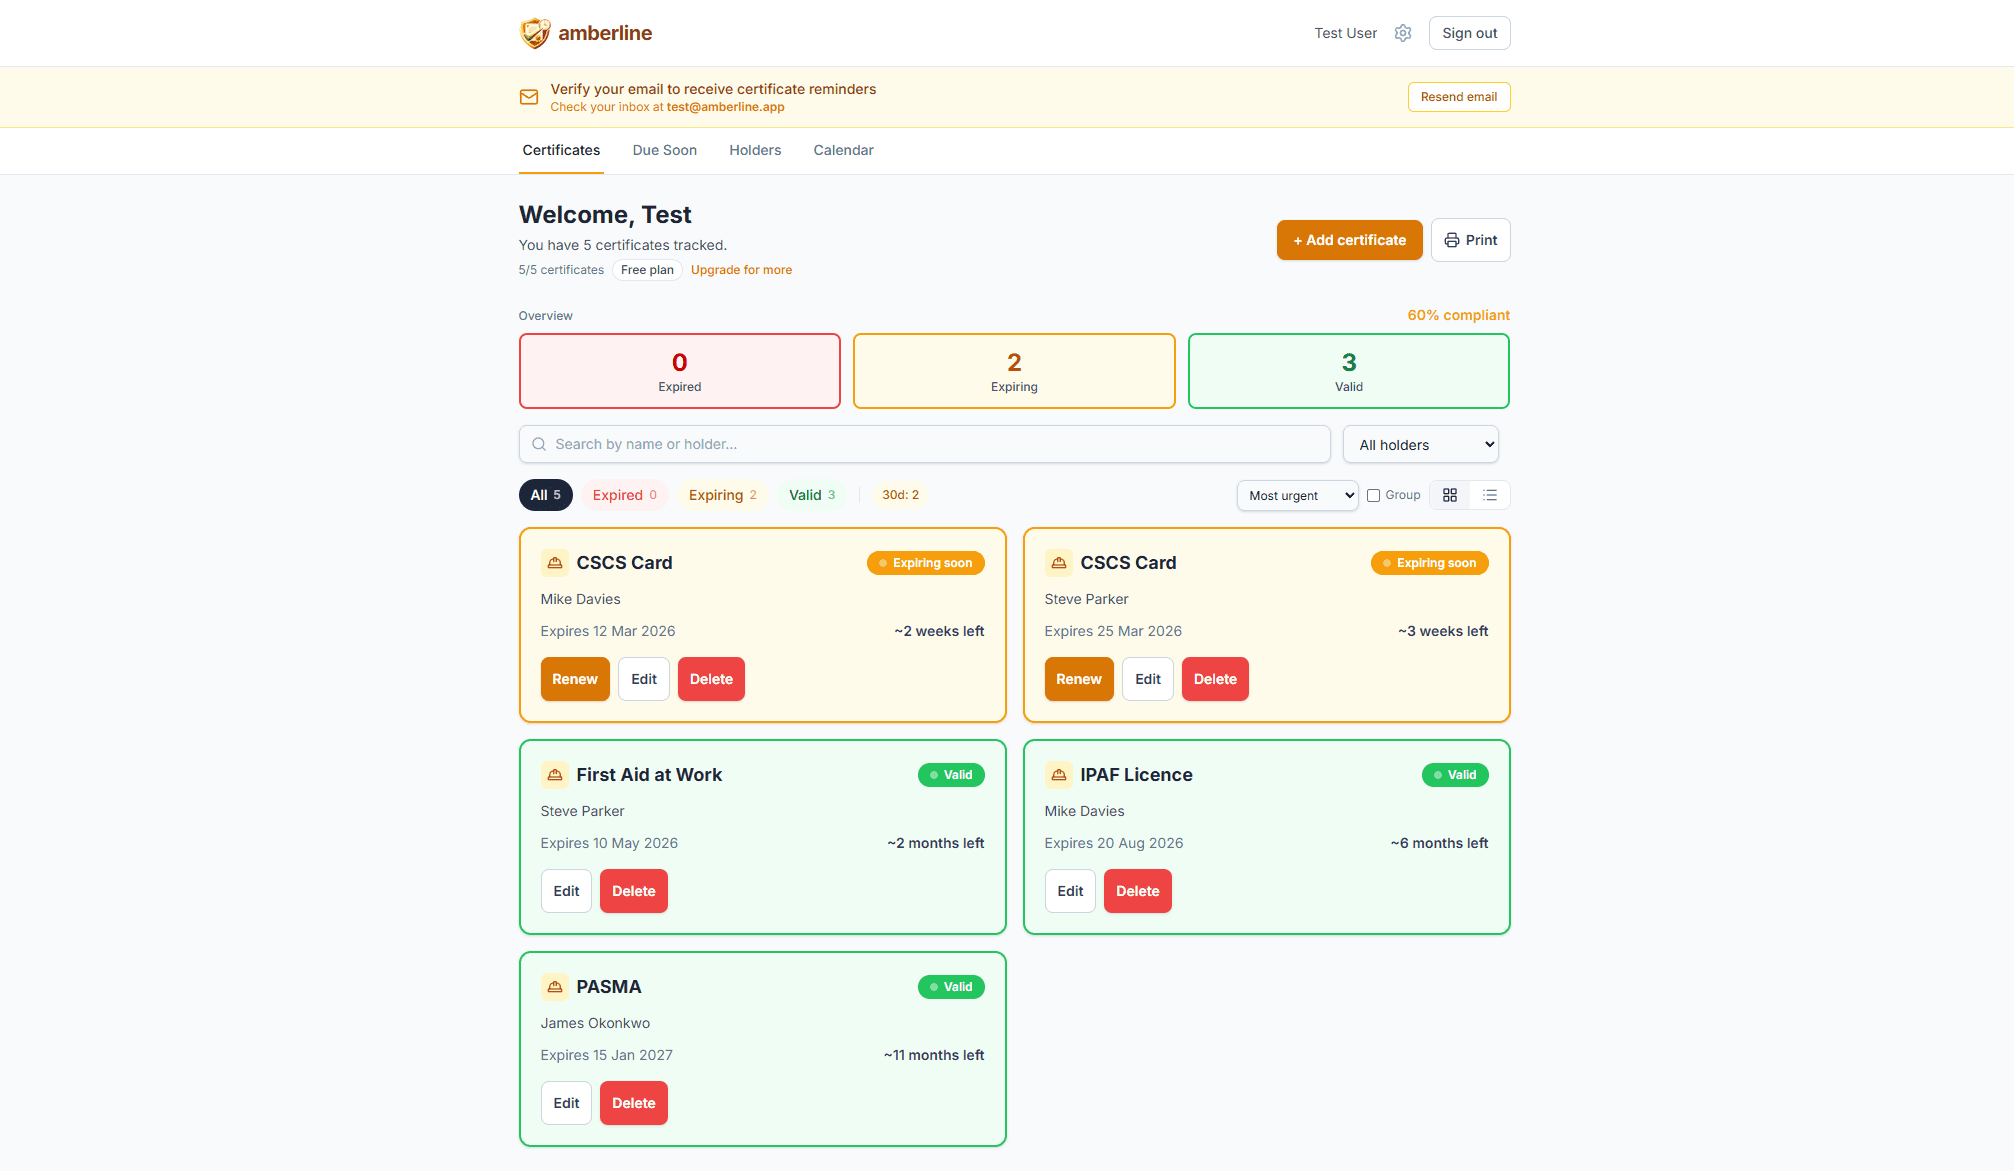This screenshot has height=1171, width=2014.
Task: Click hard hat icon on PASMA card
Action: 555,987
